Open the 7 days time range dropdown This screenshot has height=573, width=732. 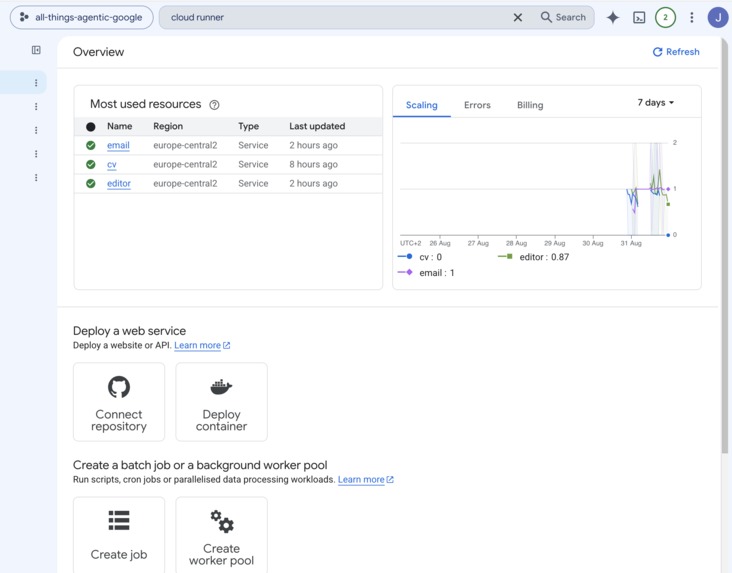(656, 102)
